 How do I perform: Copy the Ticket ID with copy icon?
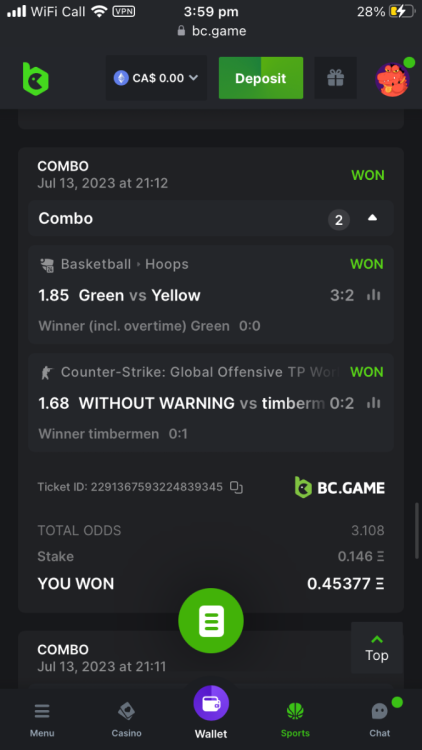point(236,487)
